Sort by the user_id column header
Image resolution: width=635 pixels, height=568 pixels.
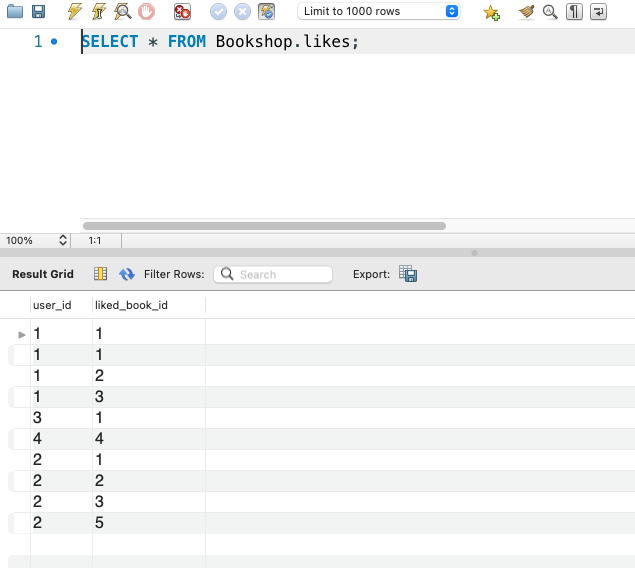tap(62, 305)
